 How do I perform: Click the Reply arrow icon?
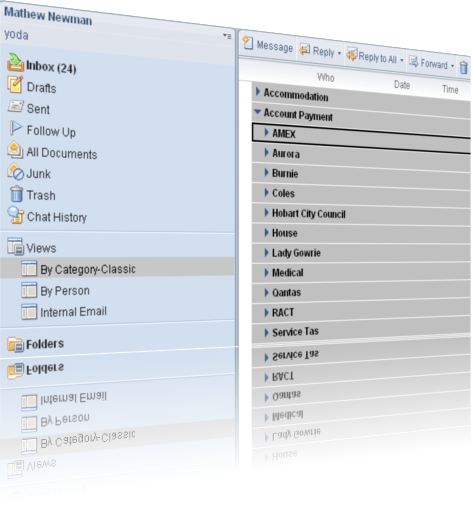point(304,49)
